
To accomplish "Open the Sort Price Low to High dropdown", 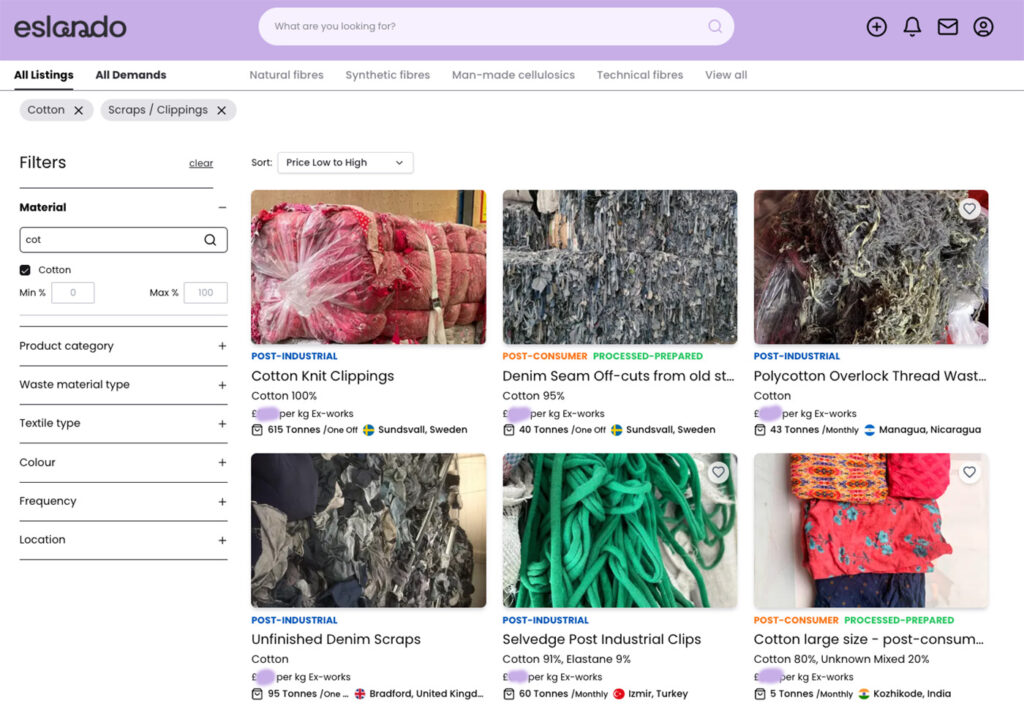I will pyautogui.click(x=344, y=162).
